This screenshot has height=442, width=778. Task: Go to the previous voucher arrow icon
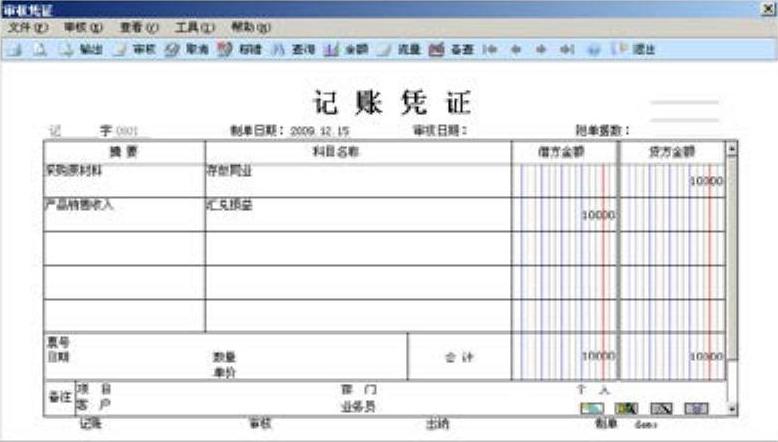[x=516, y=49]
